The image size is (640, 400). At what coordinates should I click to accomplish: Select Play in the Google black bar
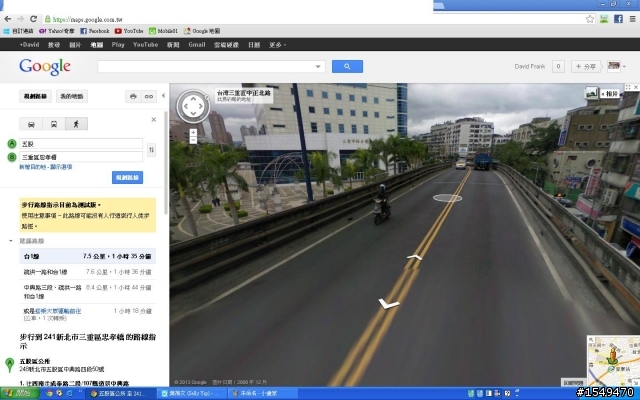(x=118, y=44)
